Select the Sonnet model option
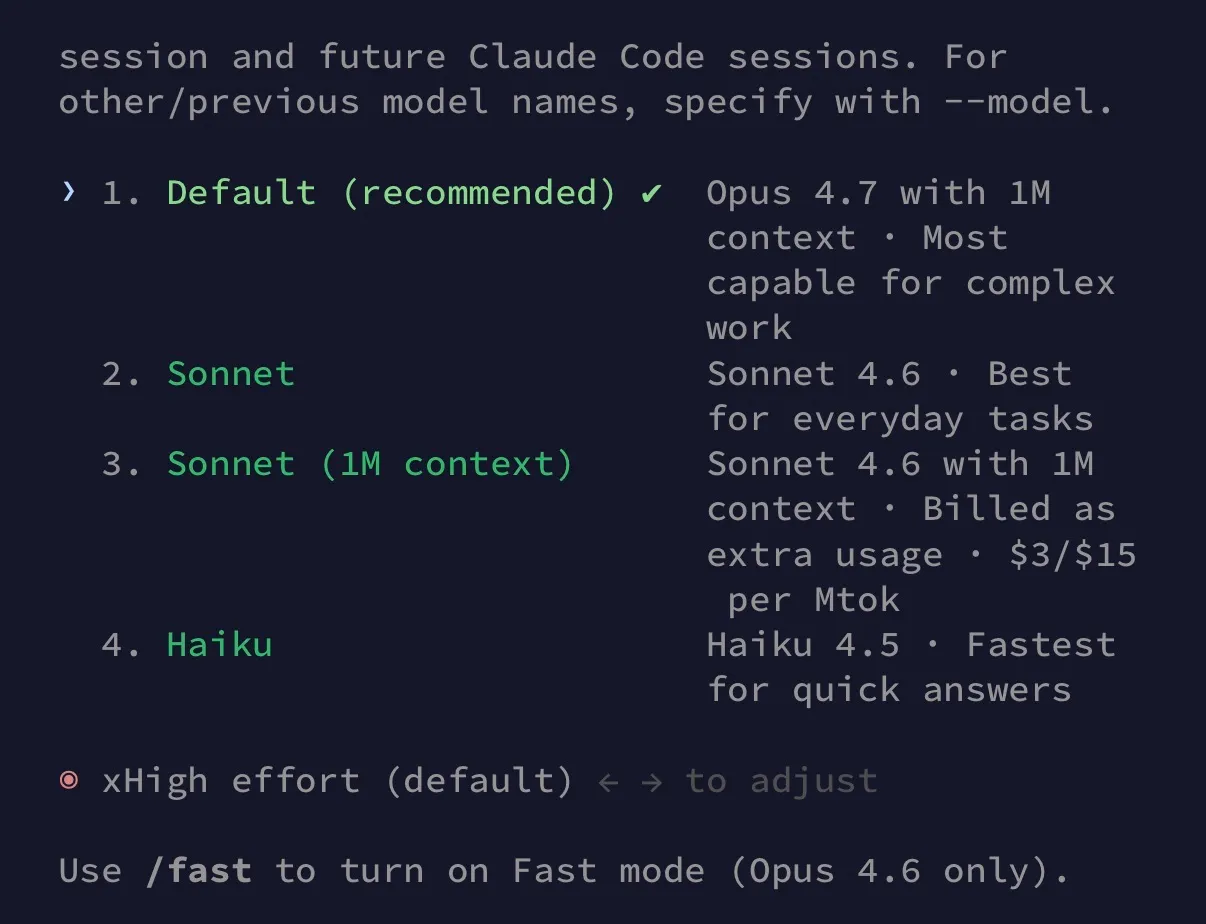 point(231,373)
